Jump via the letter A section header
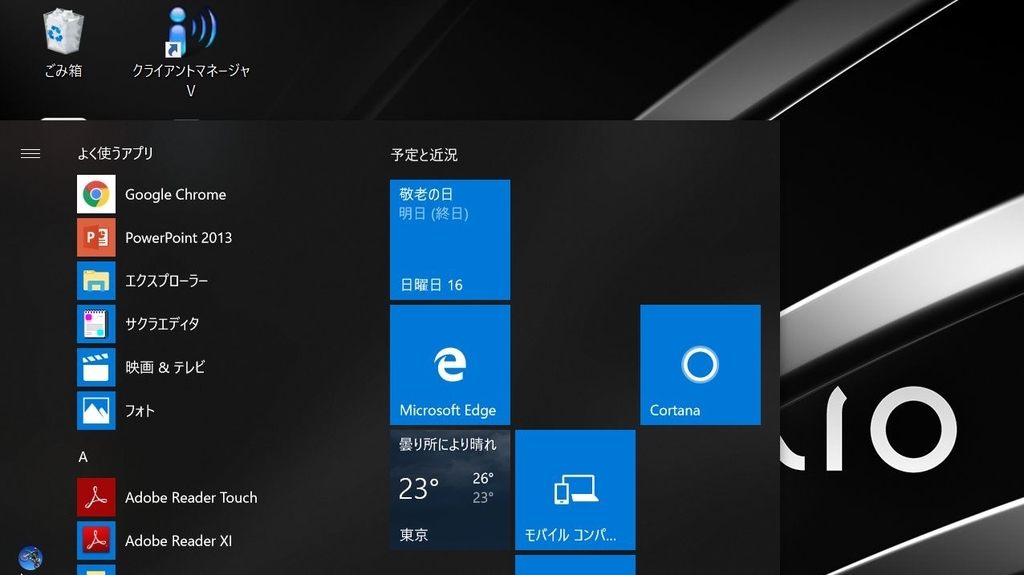The width and height of the screenshot is (1024, 575). click(83, 457)
